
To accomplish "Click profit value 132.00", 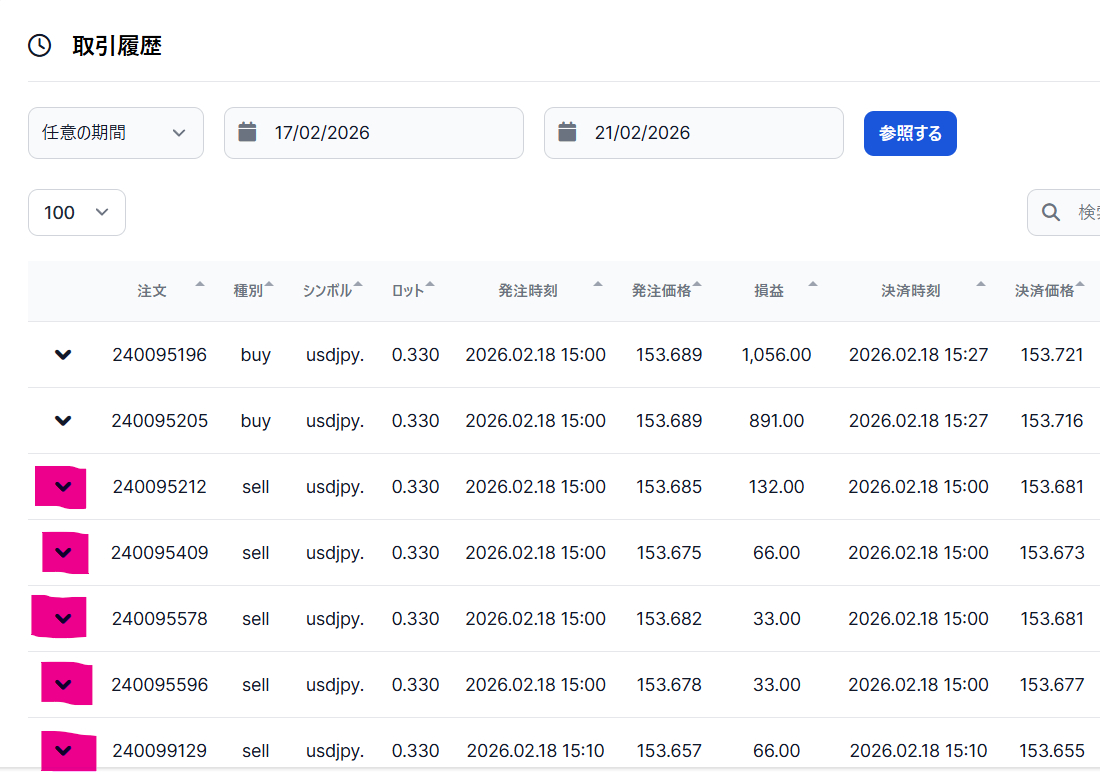I will click(776, 487).
